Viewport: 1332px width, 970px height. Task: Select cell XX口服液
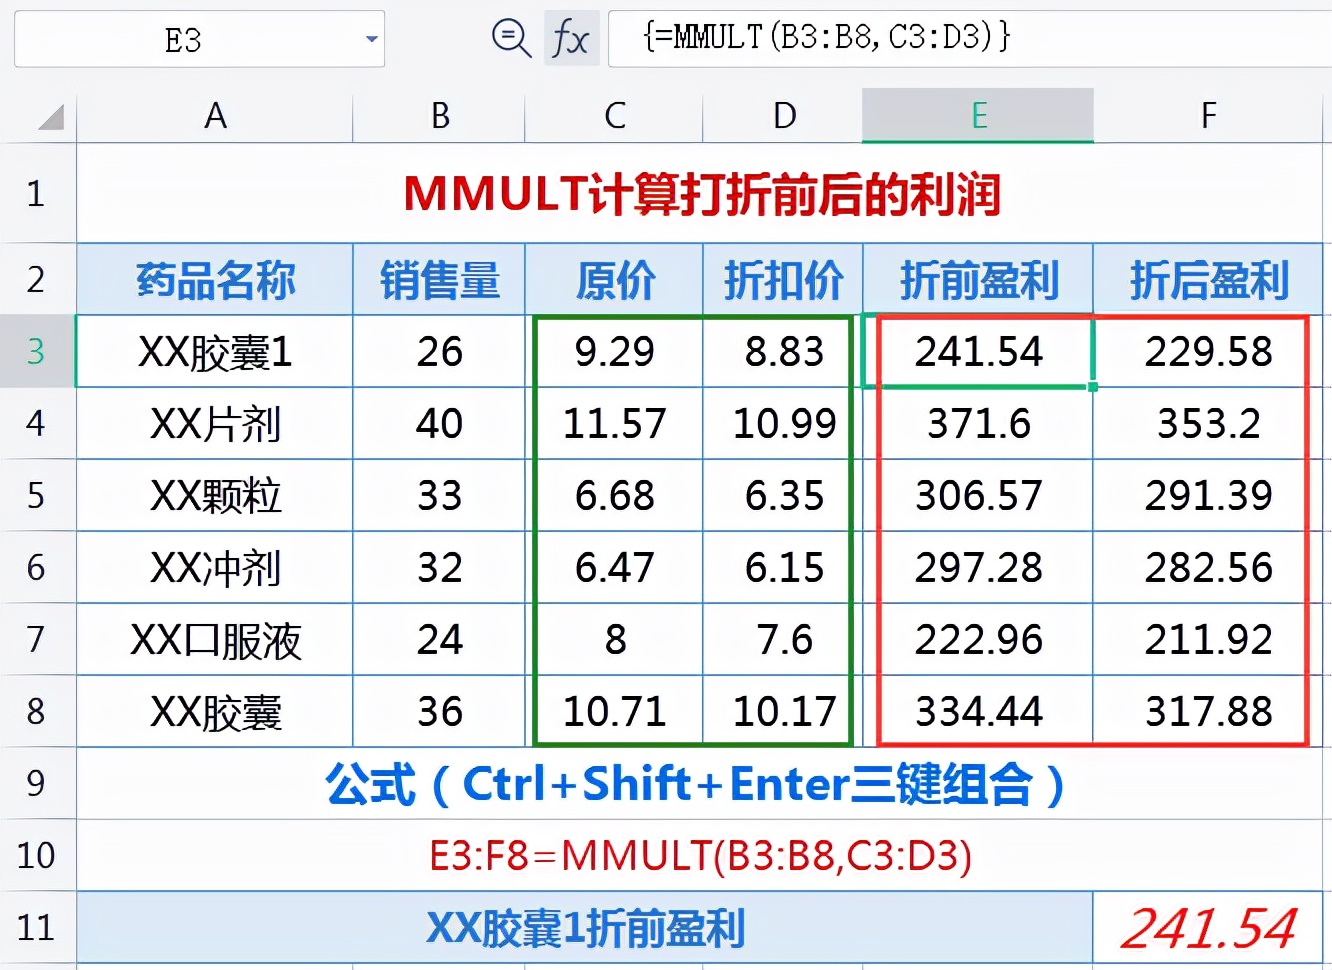point(215,639)
